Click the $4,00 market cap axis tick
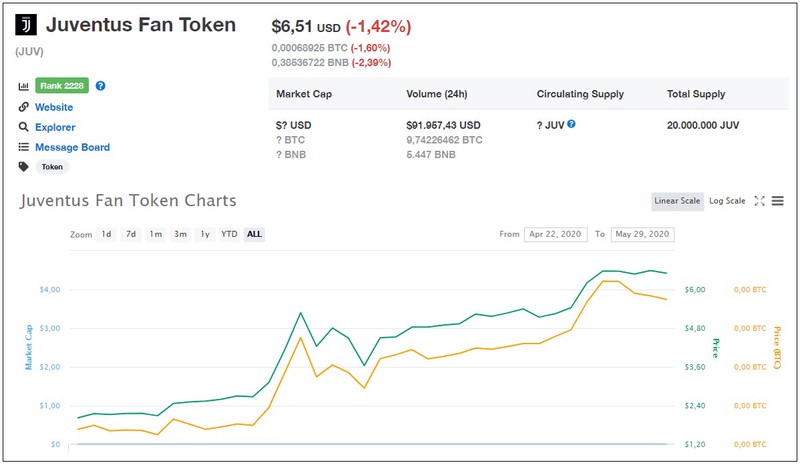 49,289
